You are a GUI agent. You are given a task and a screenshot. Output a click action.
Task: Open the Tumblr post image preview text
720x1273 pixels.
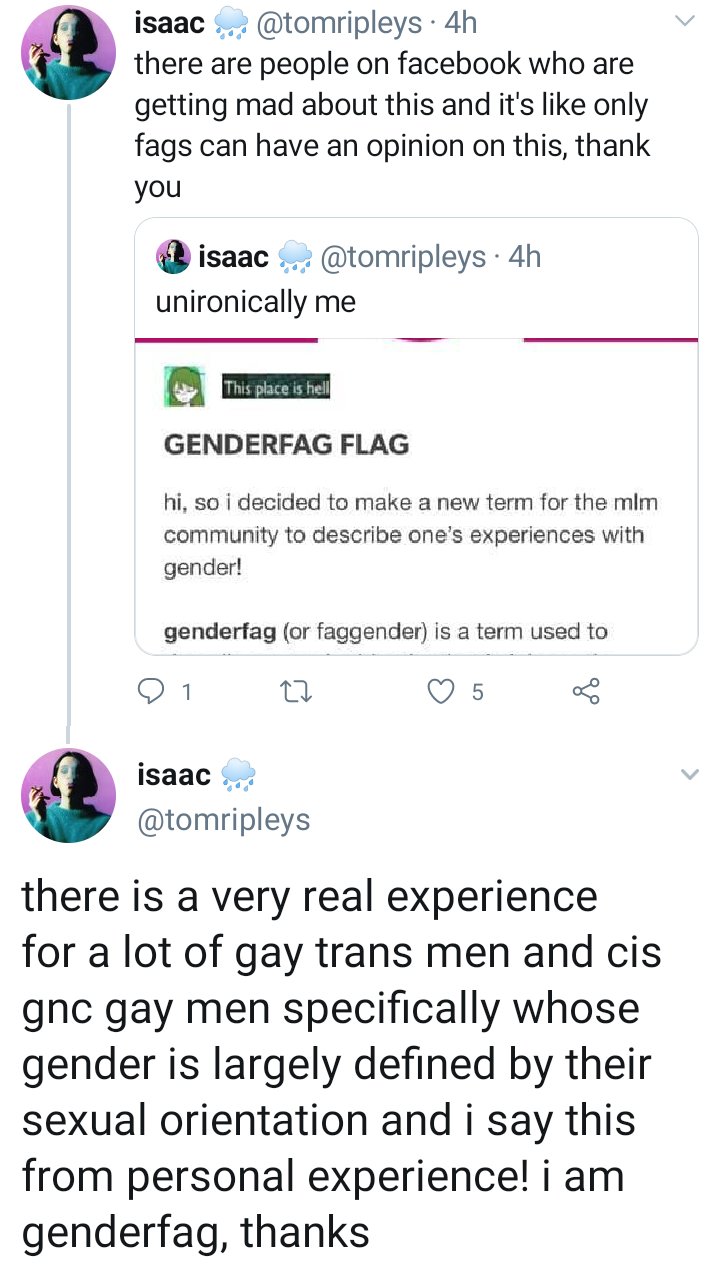(416, 498)
